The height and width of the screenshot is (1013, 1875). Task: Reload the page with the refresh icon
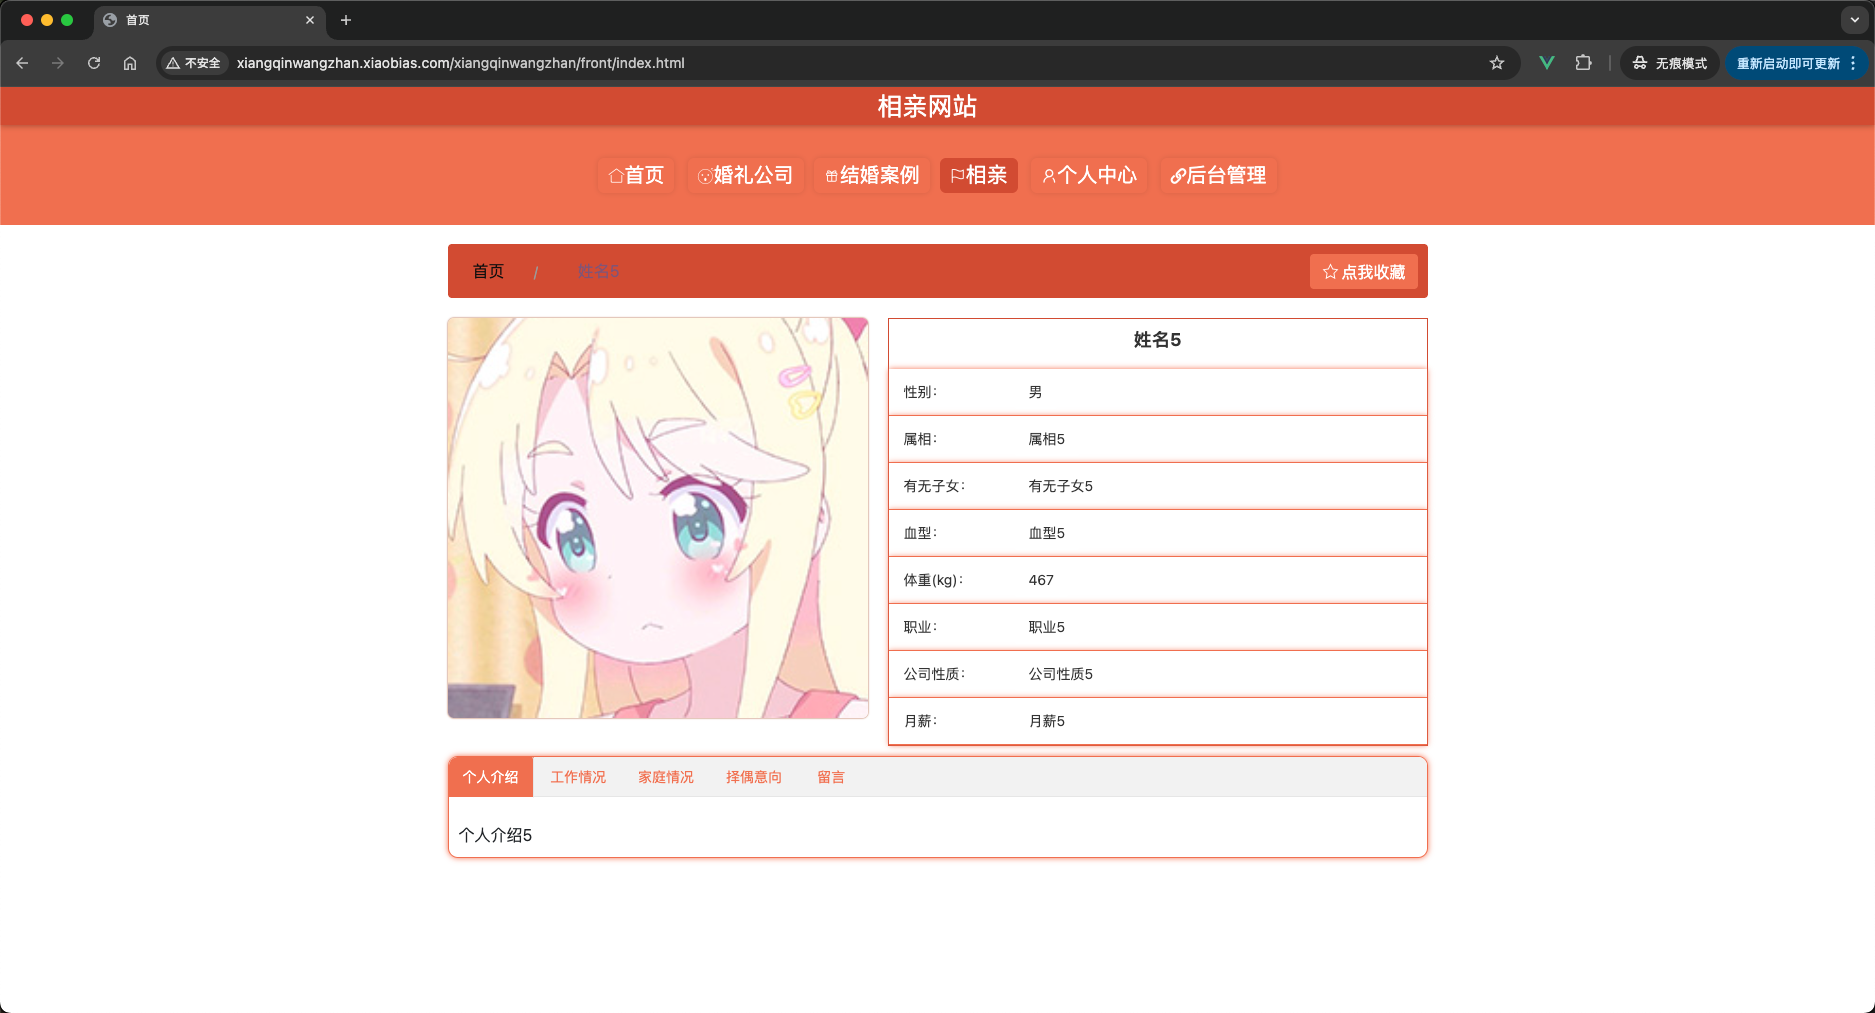coord(94,63)
